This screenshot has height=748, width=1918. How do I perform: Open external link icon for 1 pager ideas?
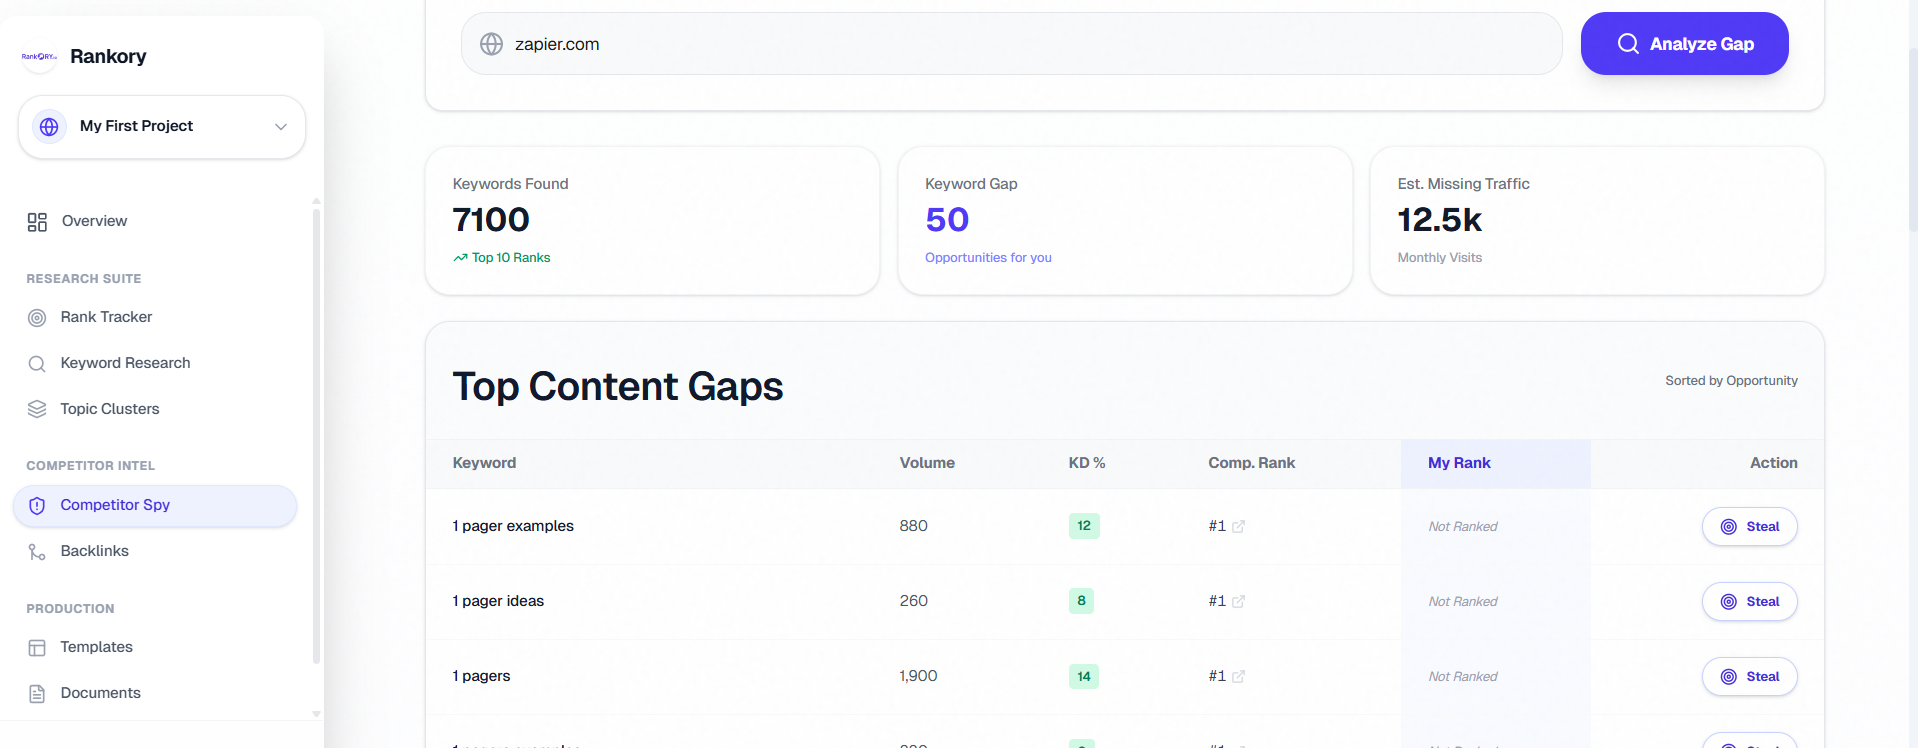click(1238, 602)
